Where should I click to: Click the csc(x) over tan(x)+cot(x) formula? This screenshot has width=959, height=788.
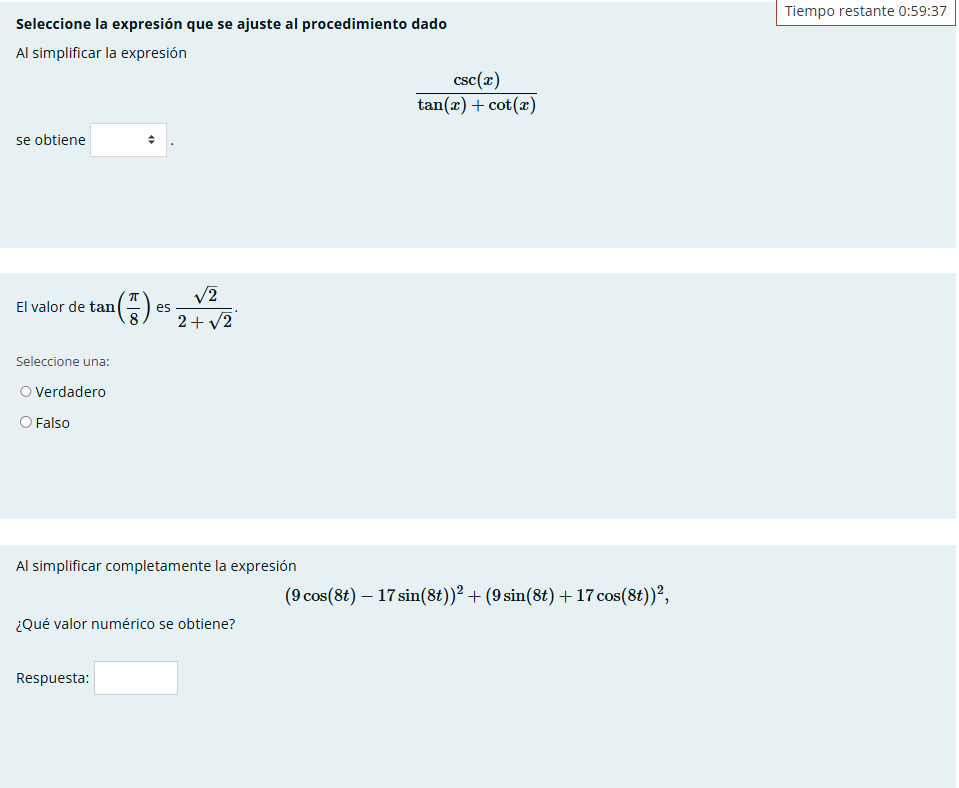476,92
